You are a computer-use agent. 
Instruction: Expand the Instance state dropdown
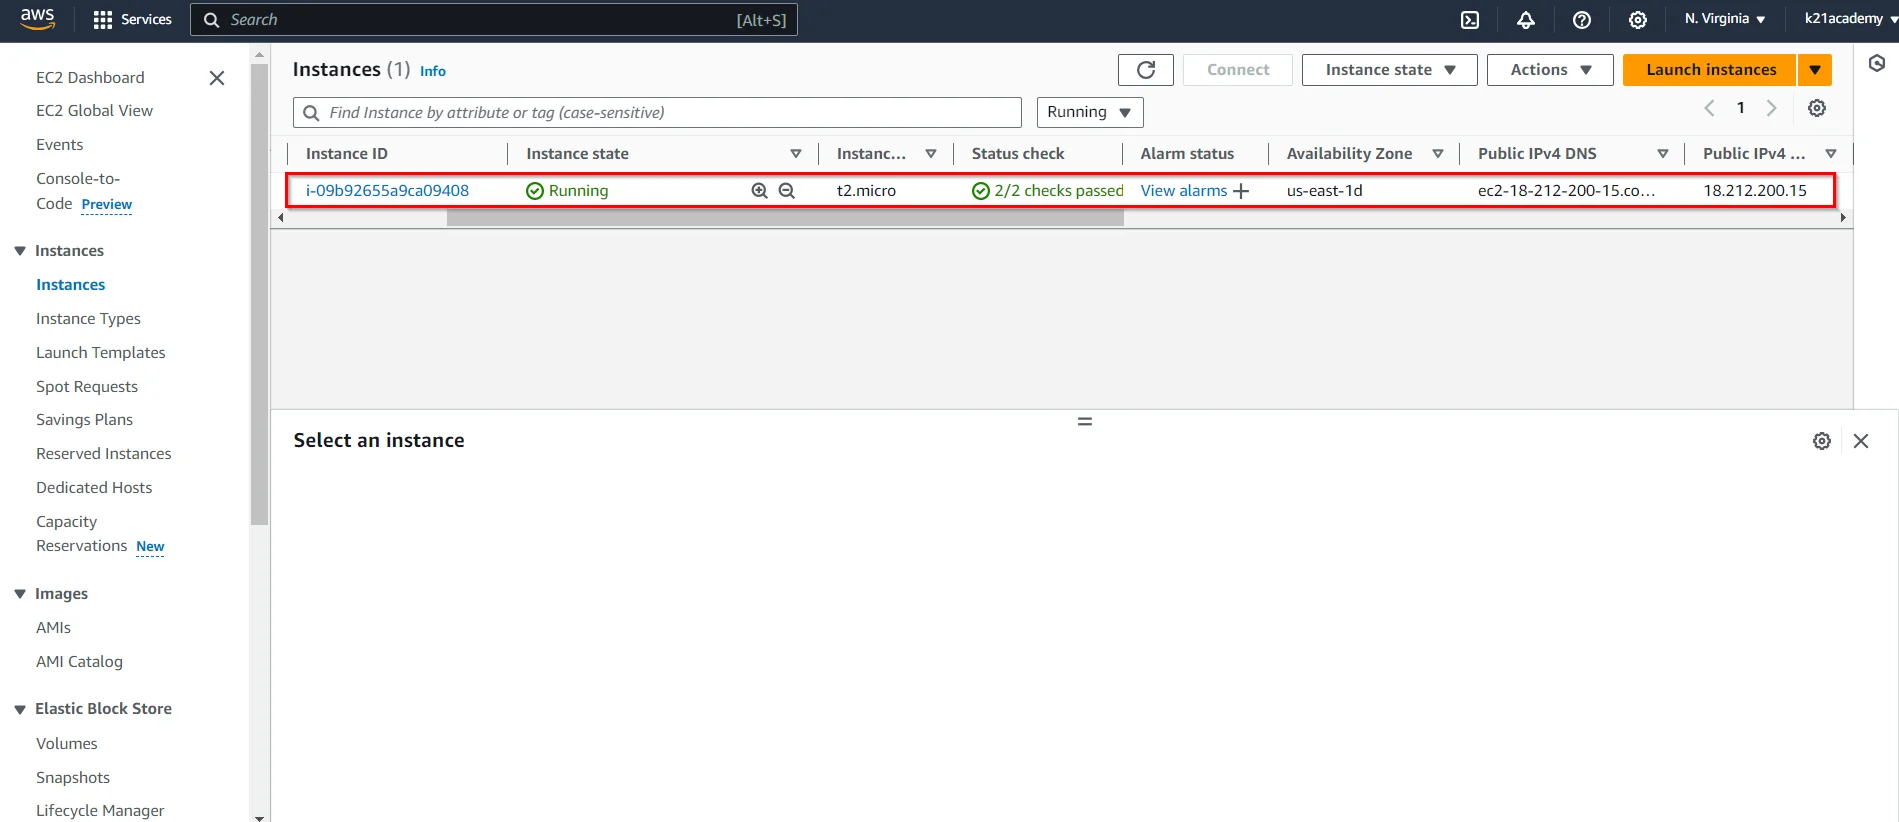pos(1388,70)
